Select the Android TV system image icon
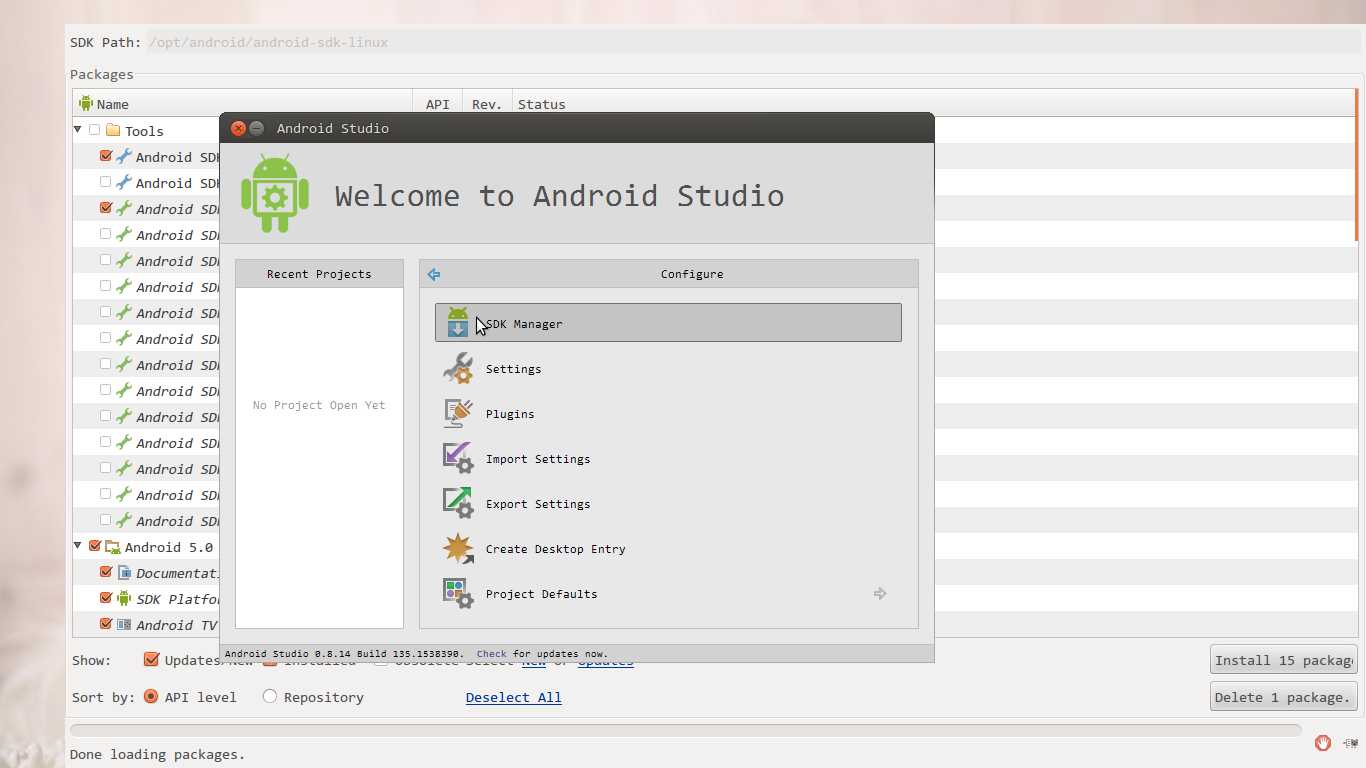Viewport: 1366px width, 768px height. tap(124, 624)
